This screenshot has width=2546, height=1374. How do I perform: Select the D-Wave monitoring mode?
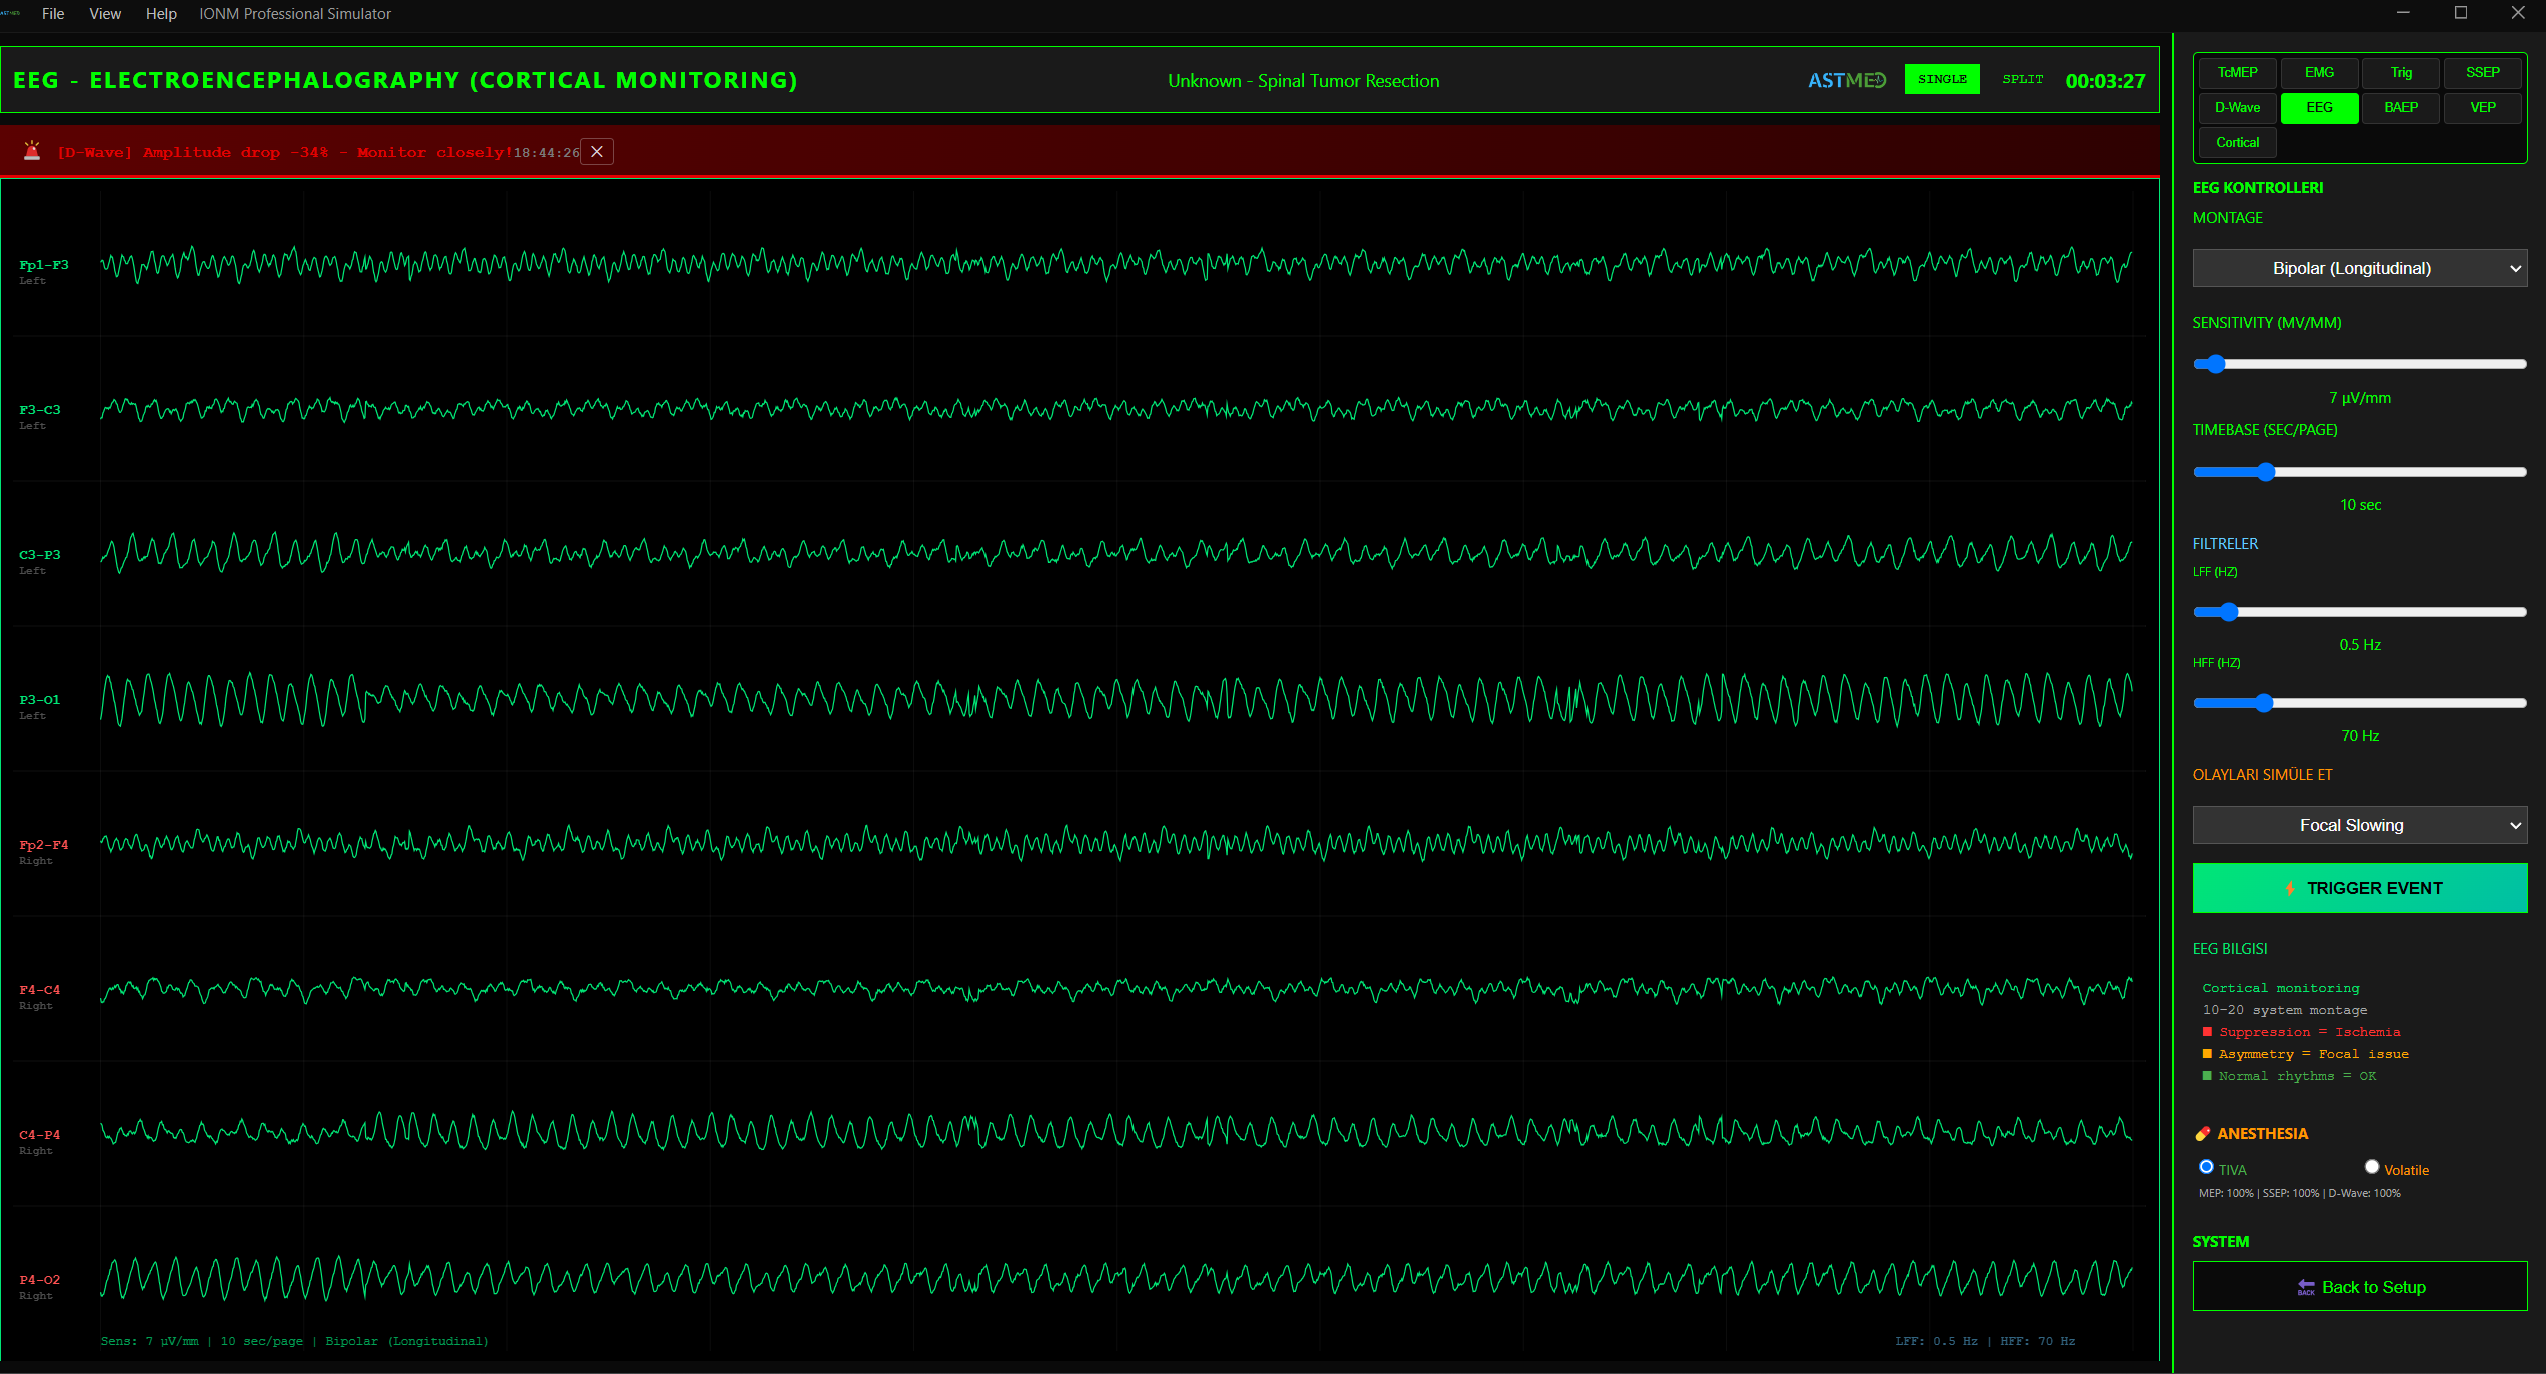2236,107
